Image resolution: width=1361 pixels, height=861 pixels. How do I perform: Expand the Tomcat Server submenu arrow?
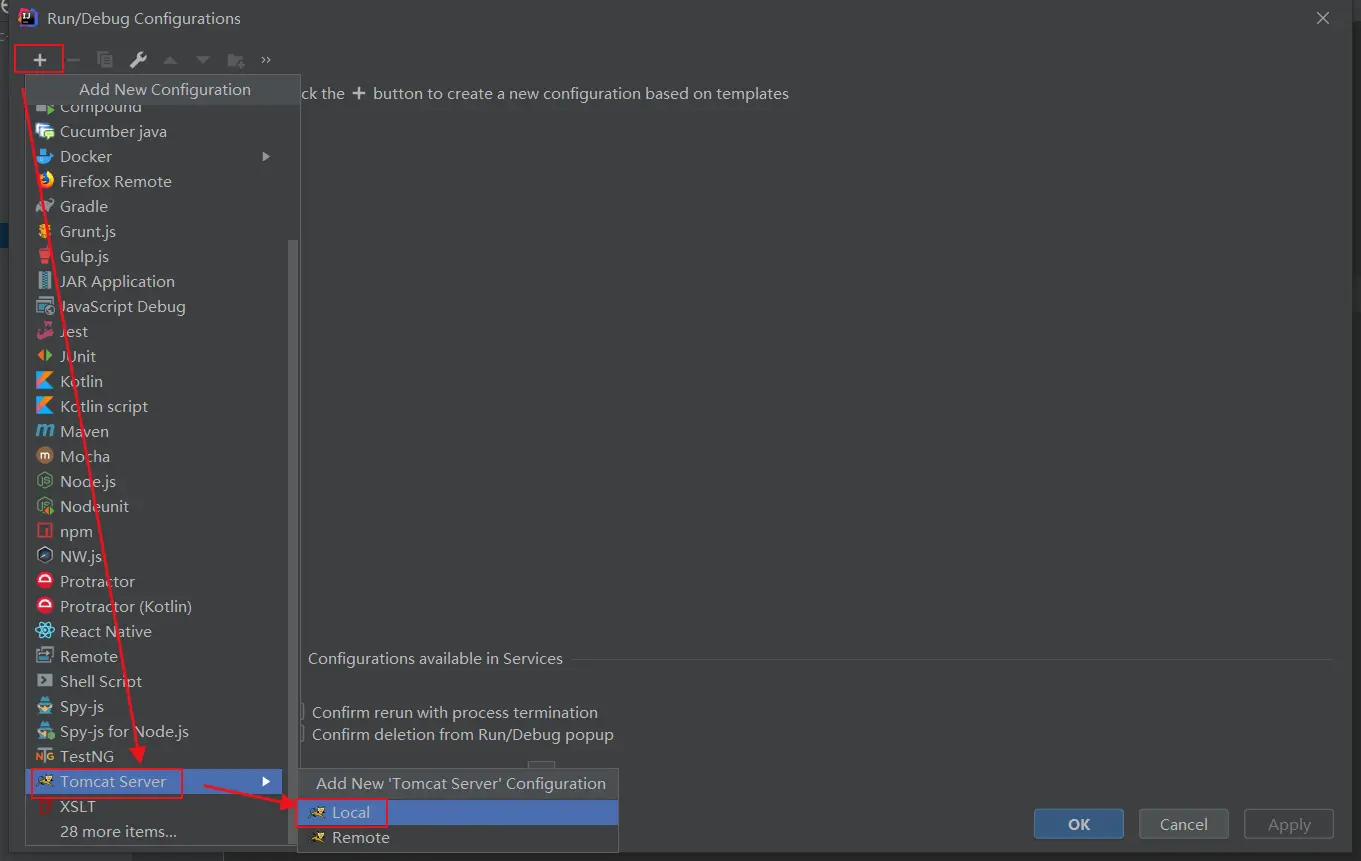(266, 781)
